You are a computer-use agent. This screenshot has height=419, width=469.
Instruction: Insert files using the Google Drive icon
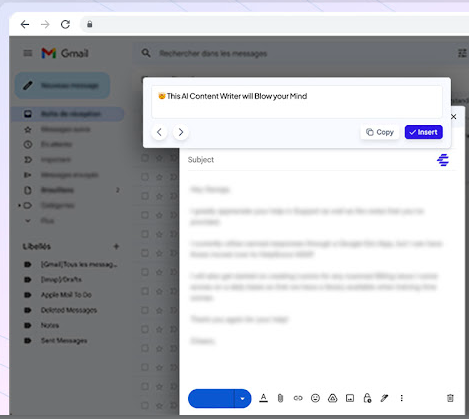tap(333, 398)
